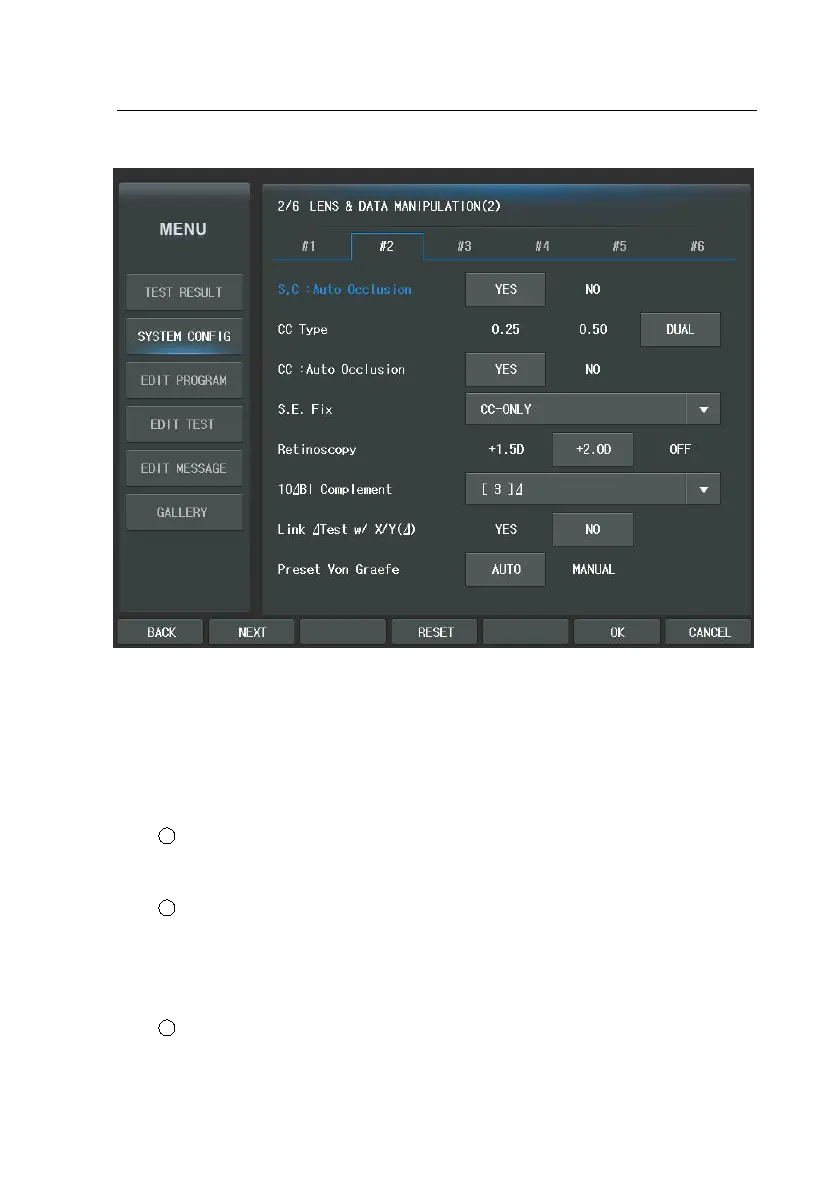Click the NEXT button in bottom bar

coord(251,632)
